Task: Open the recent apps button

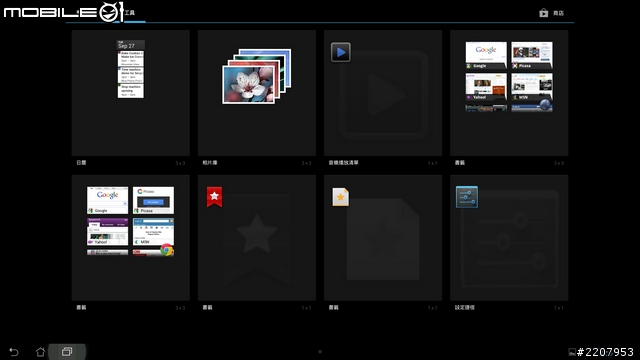Action: click(67, 351)
